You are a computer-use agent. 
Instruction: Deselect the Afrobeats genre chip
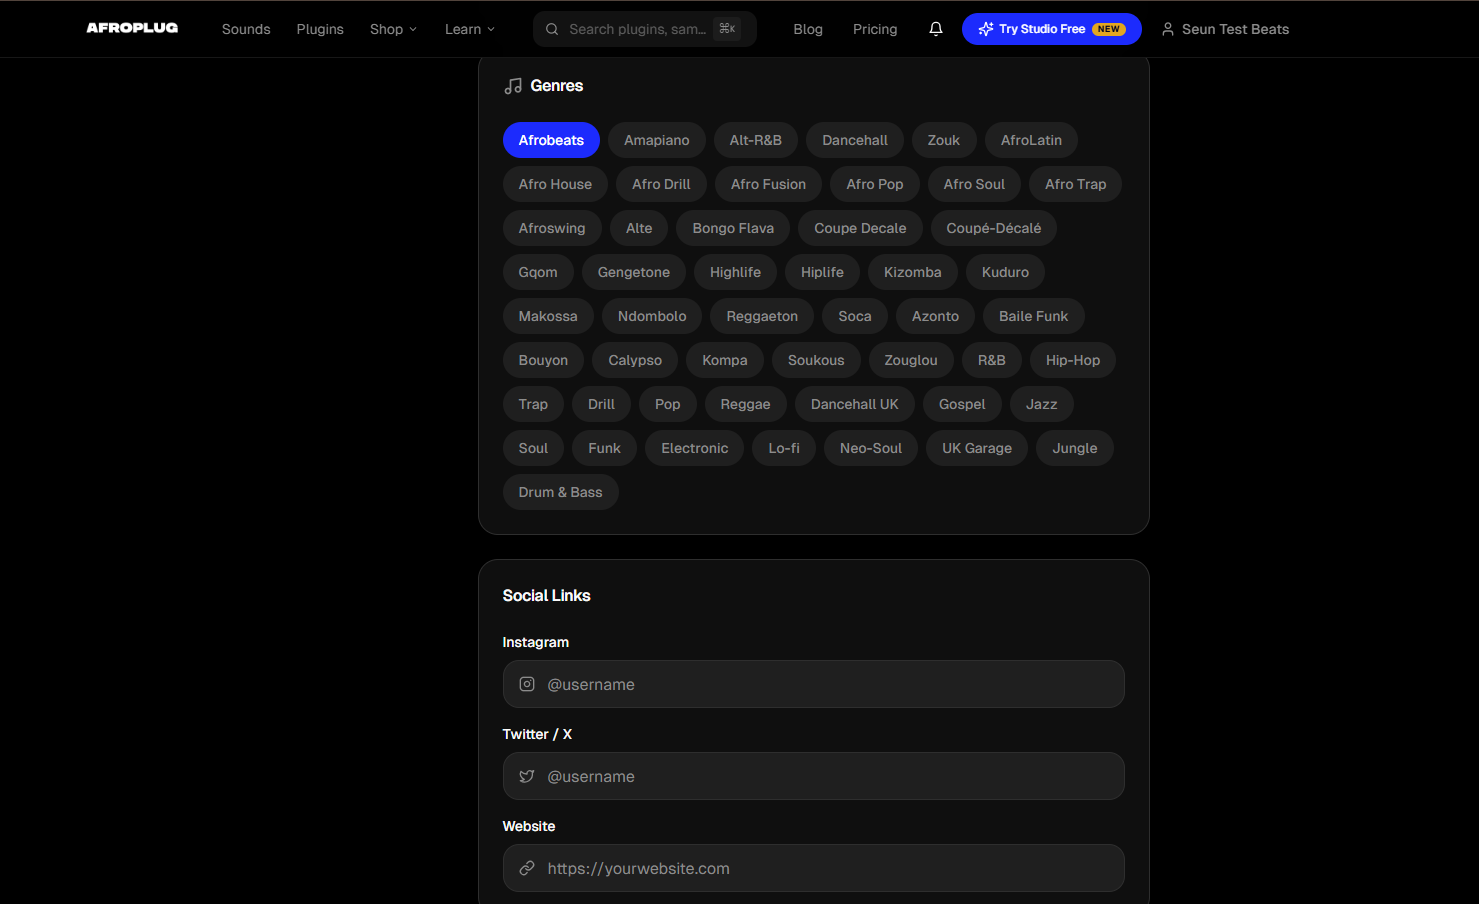pos(551,140)
